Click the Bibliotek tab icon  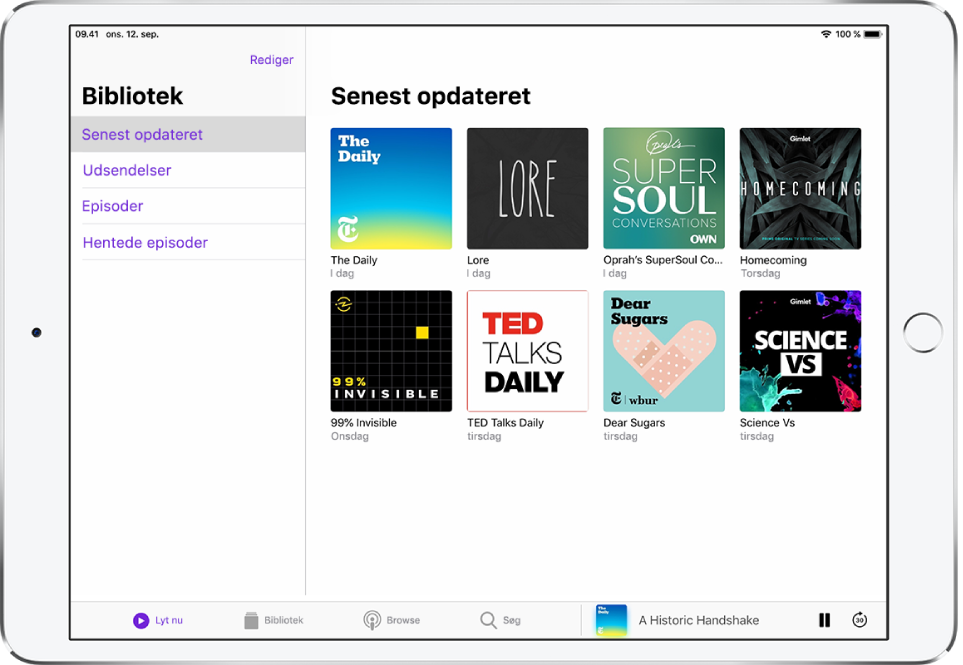click(251, 620)
